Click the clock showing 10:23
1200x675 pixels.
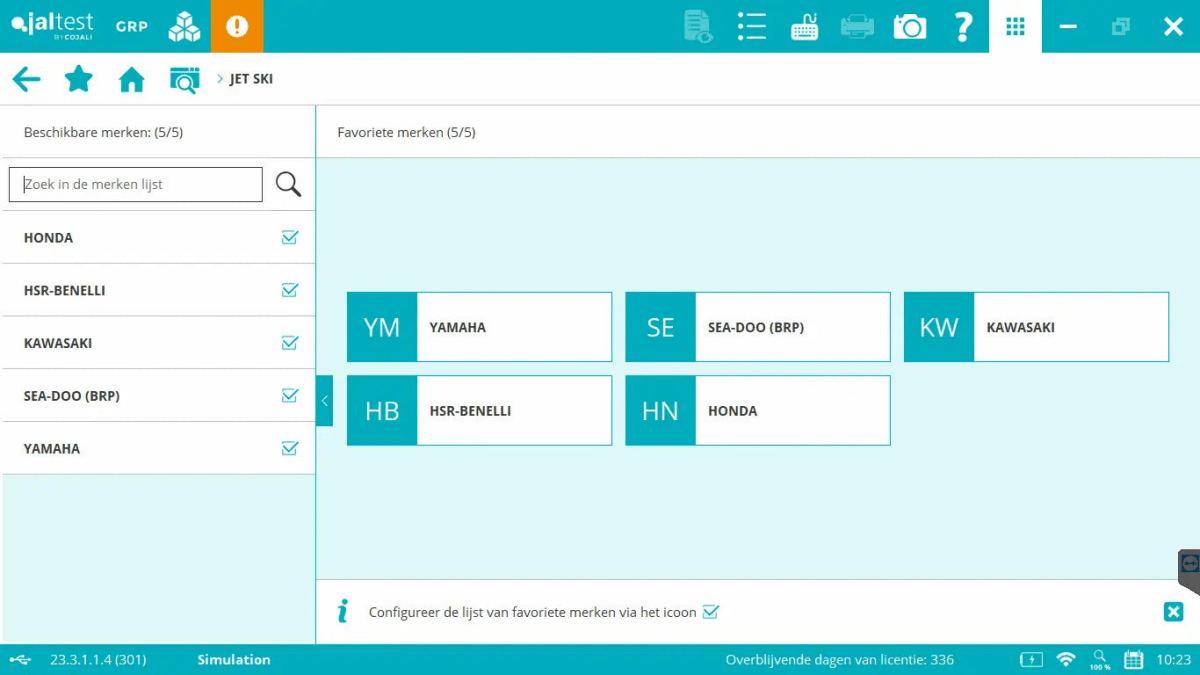coord(1174,660)
